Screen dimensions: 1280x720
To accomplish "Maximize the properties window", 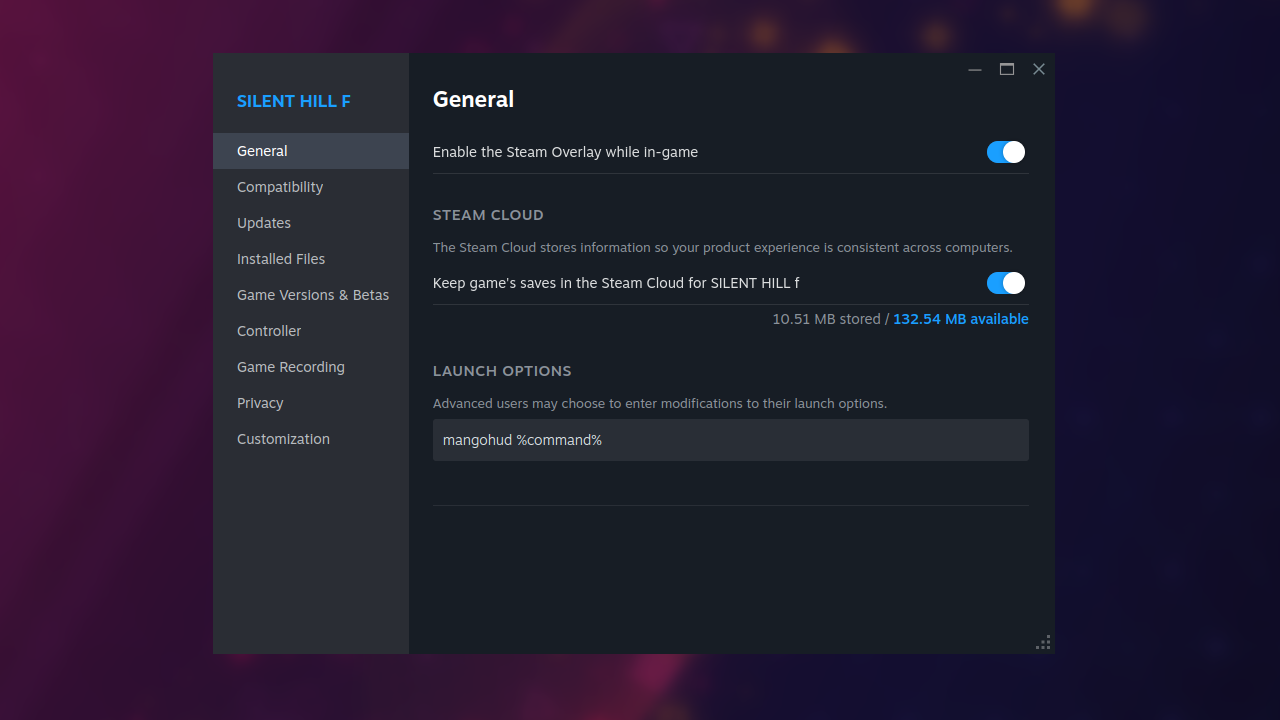I will (x=1006, y=69).
